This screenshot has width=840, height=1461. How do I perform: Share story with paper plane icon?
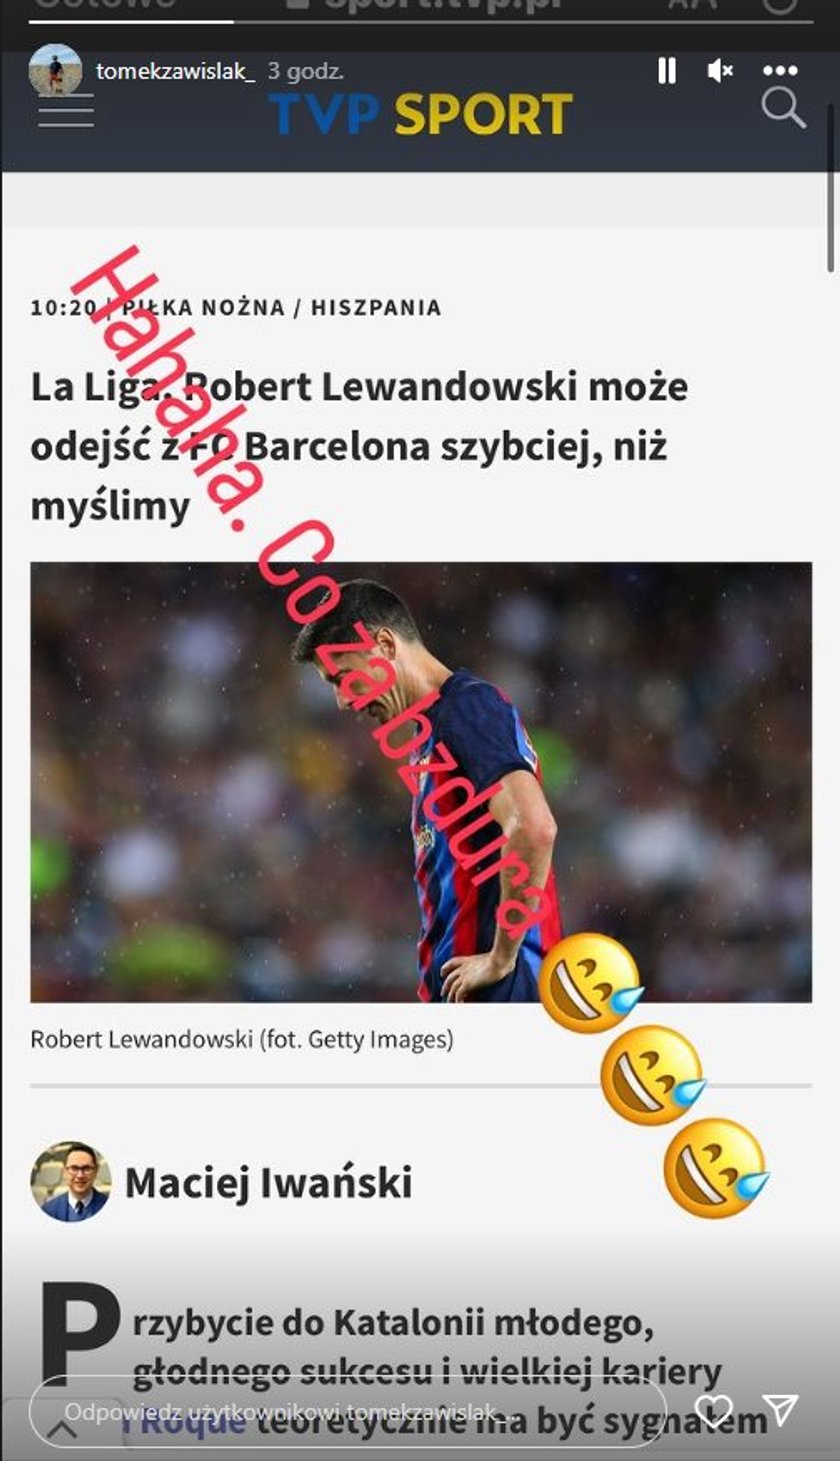pyautogui.click(x=779, y=1410)
